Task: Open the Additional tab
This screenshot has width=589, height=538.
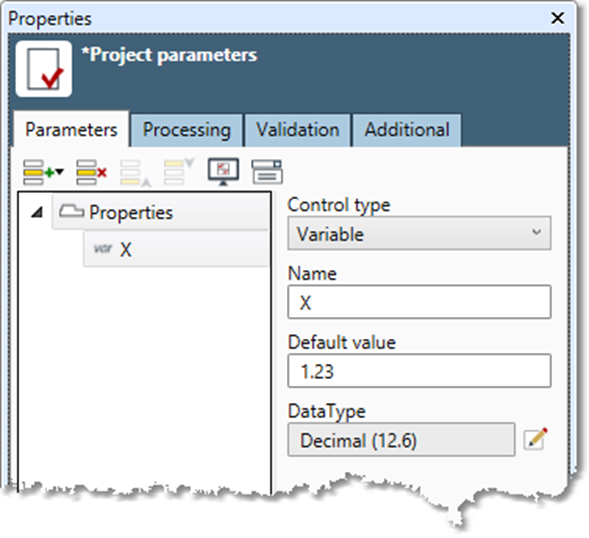Action: [407, 130]
